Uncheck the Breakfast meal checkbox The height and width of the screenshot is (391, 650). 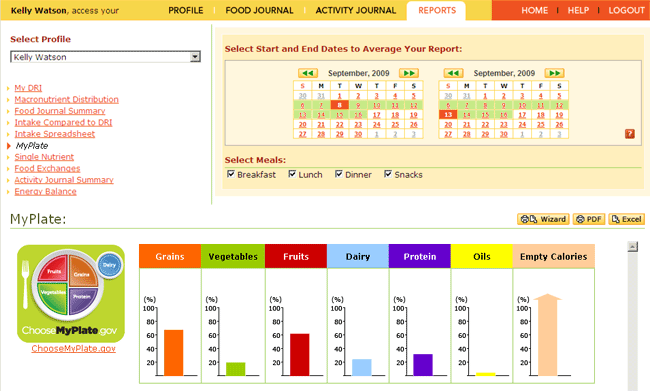tap(231, 174)
